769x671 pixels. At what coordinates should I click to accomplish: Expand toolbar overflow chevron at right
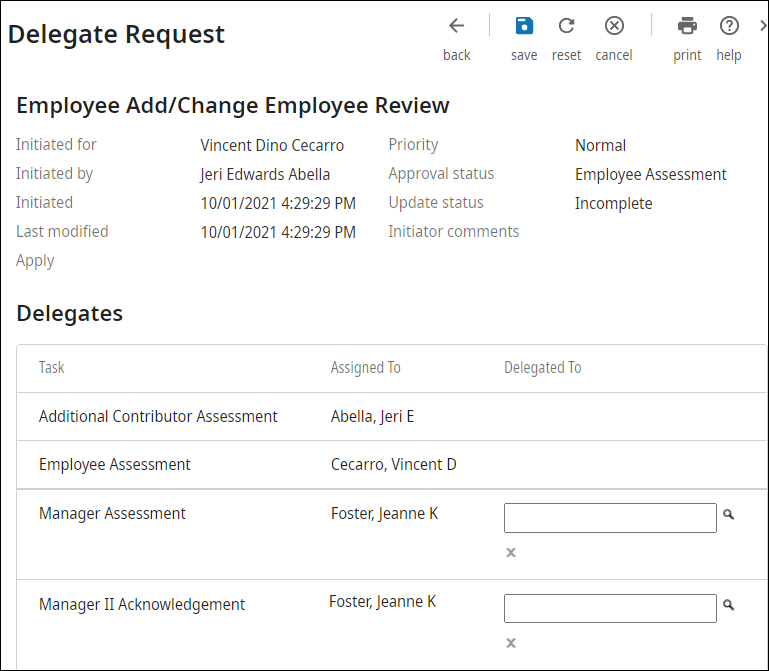763,26
